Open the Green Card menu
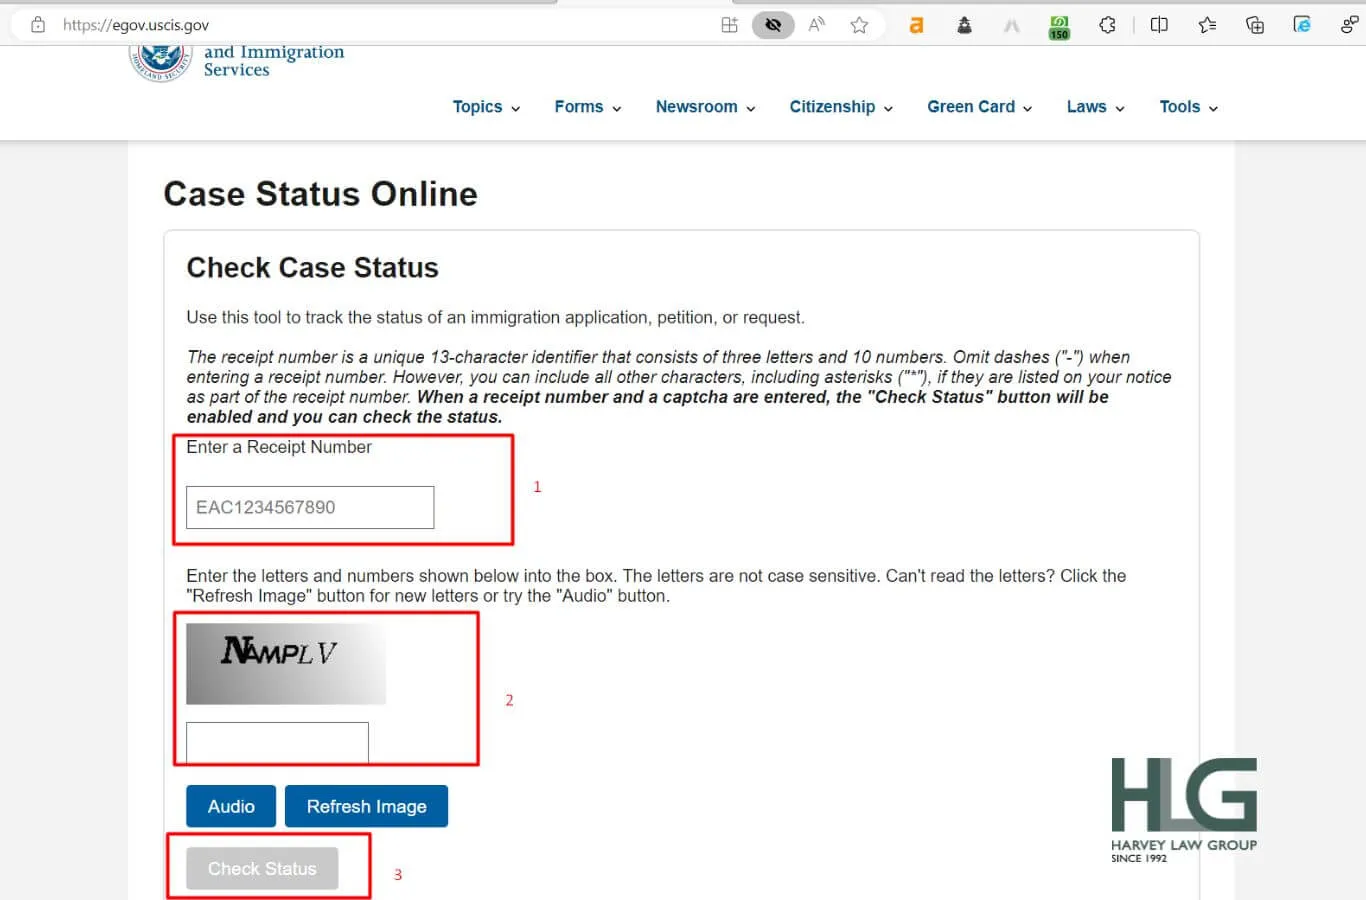The image size is (1366, 900). click(979, 107)
